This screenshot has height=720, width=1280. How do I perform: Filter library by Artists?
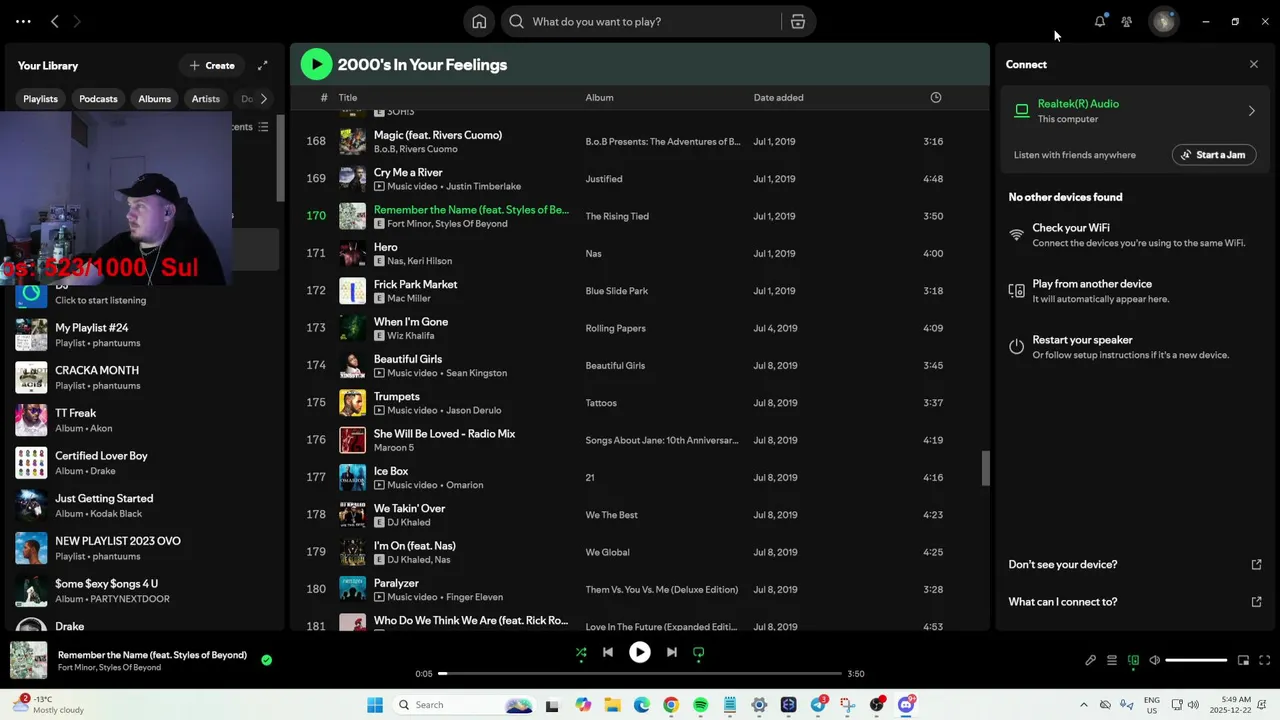206,99
